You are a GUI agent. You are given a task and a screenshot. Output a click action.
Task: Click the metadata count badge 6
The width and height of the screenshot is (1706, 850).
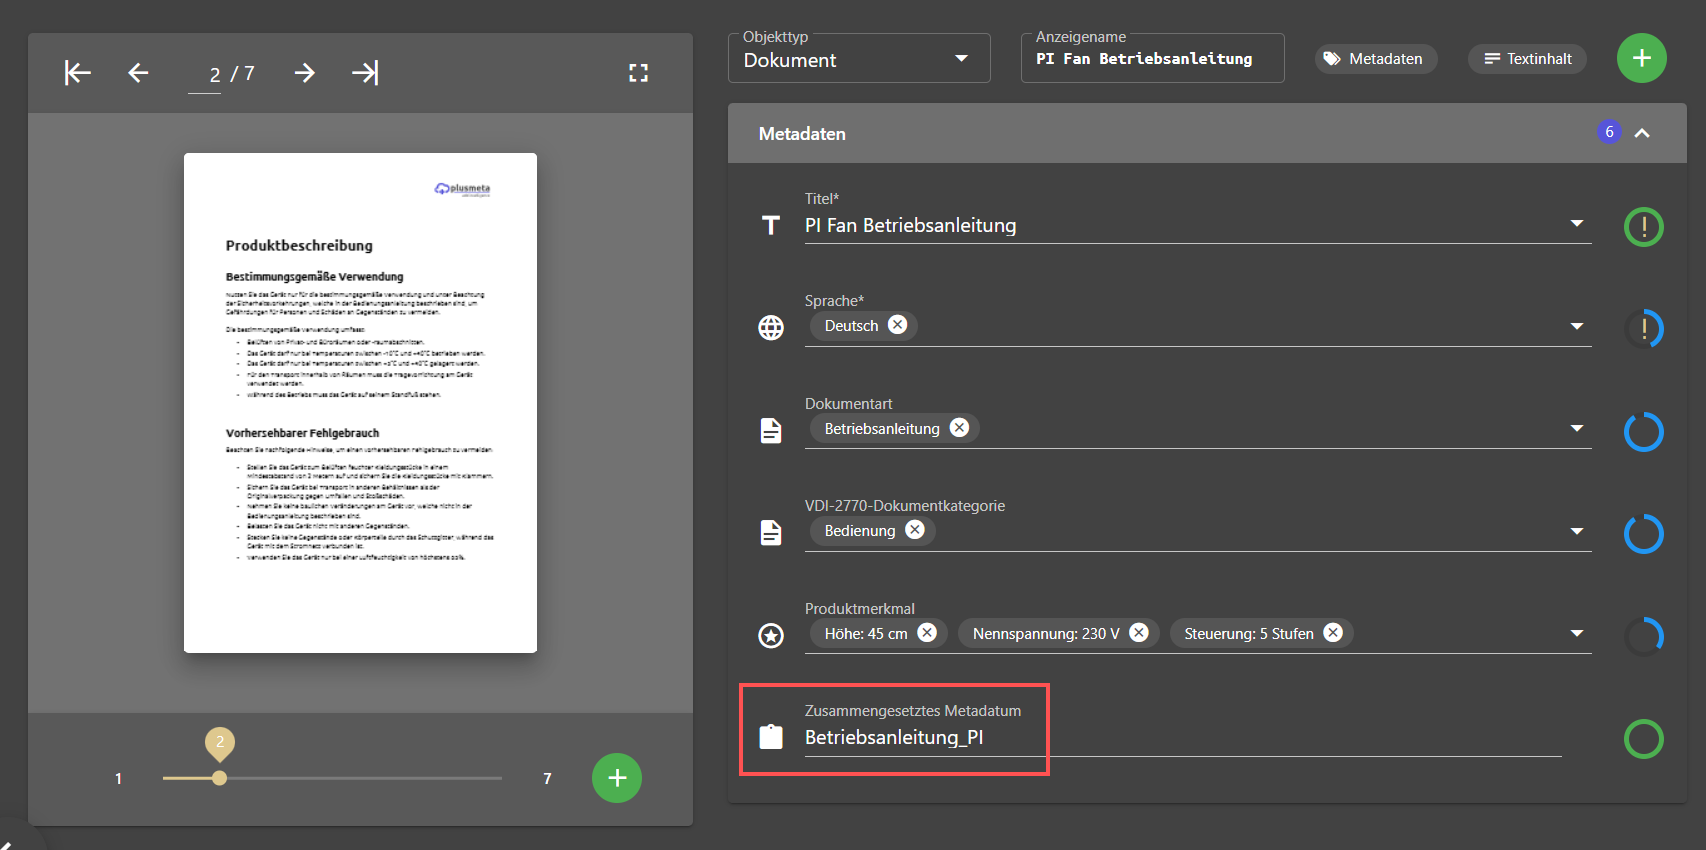click(x=1609, y=132)
